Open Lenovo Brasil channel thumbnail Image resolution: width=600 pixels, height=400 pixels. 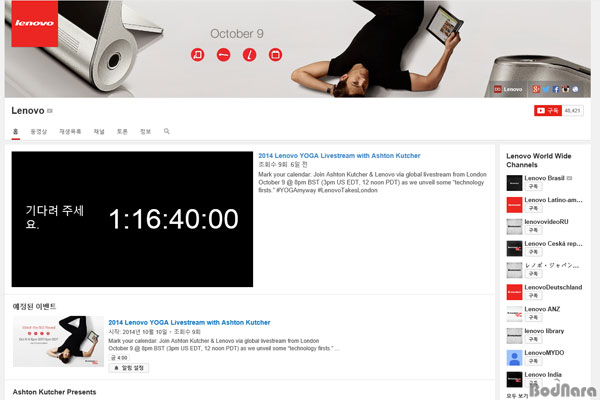click(514, 183)
